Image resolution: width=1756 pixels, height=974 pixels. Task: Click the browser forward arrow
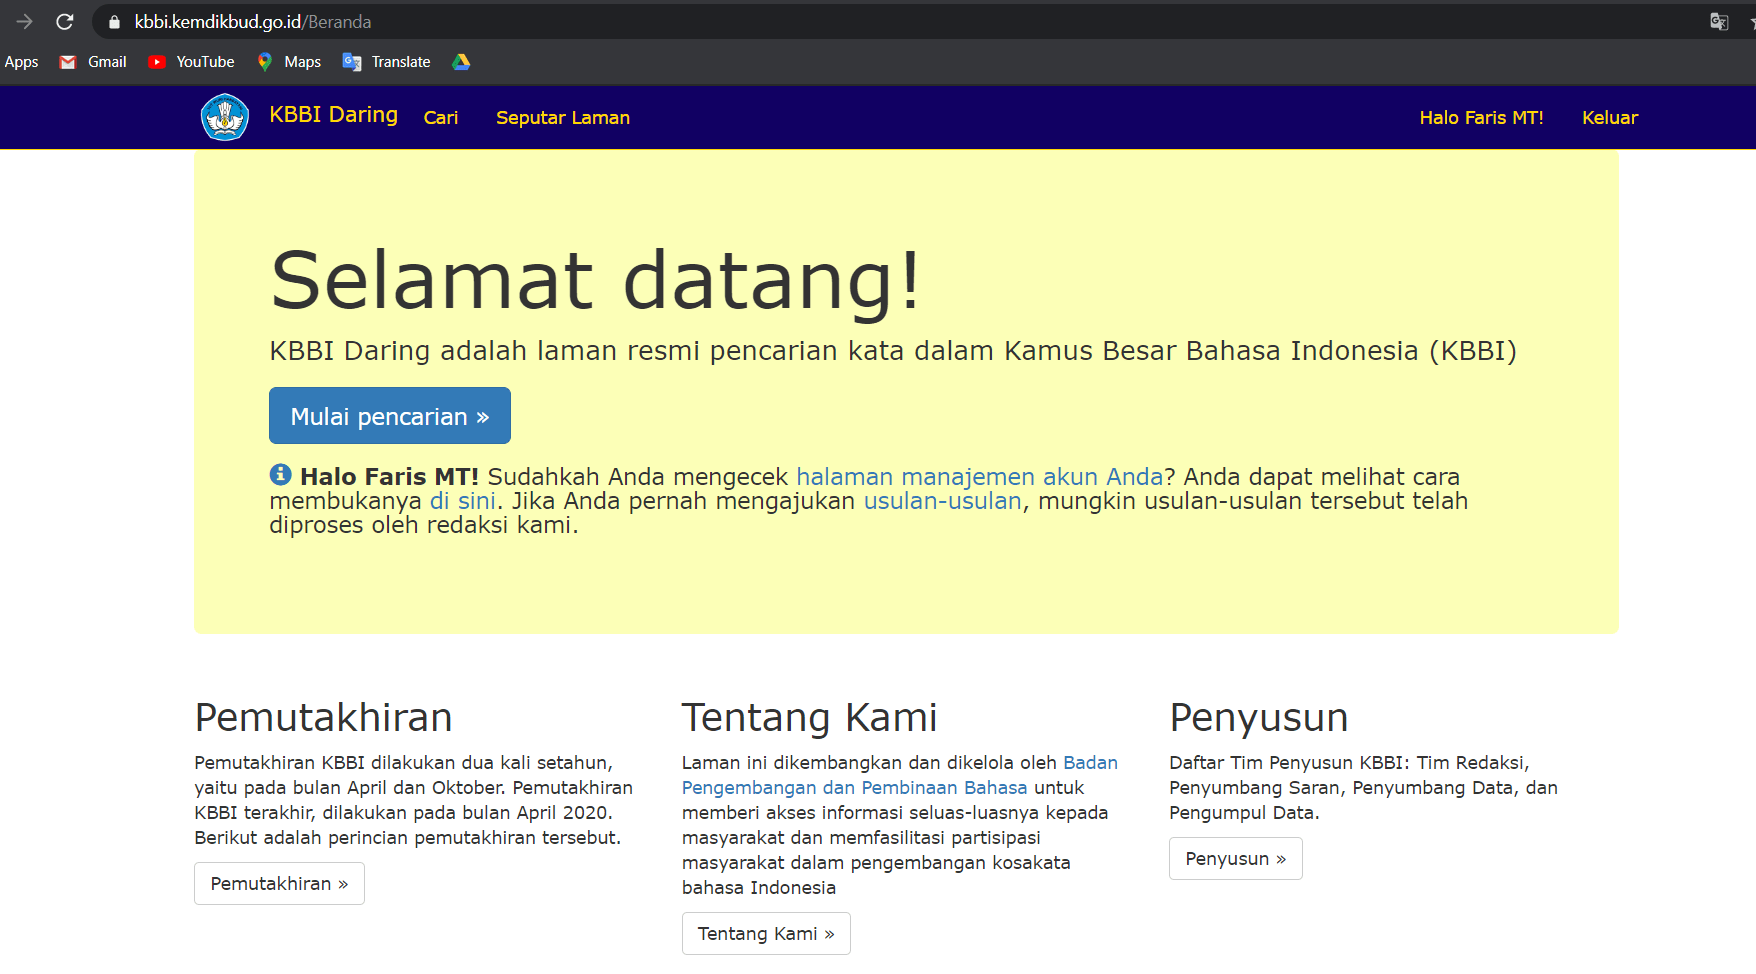tap(25, 21)
